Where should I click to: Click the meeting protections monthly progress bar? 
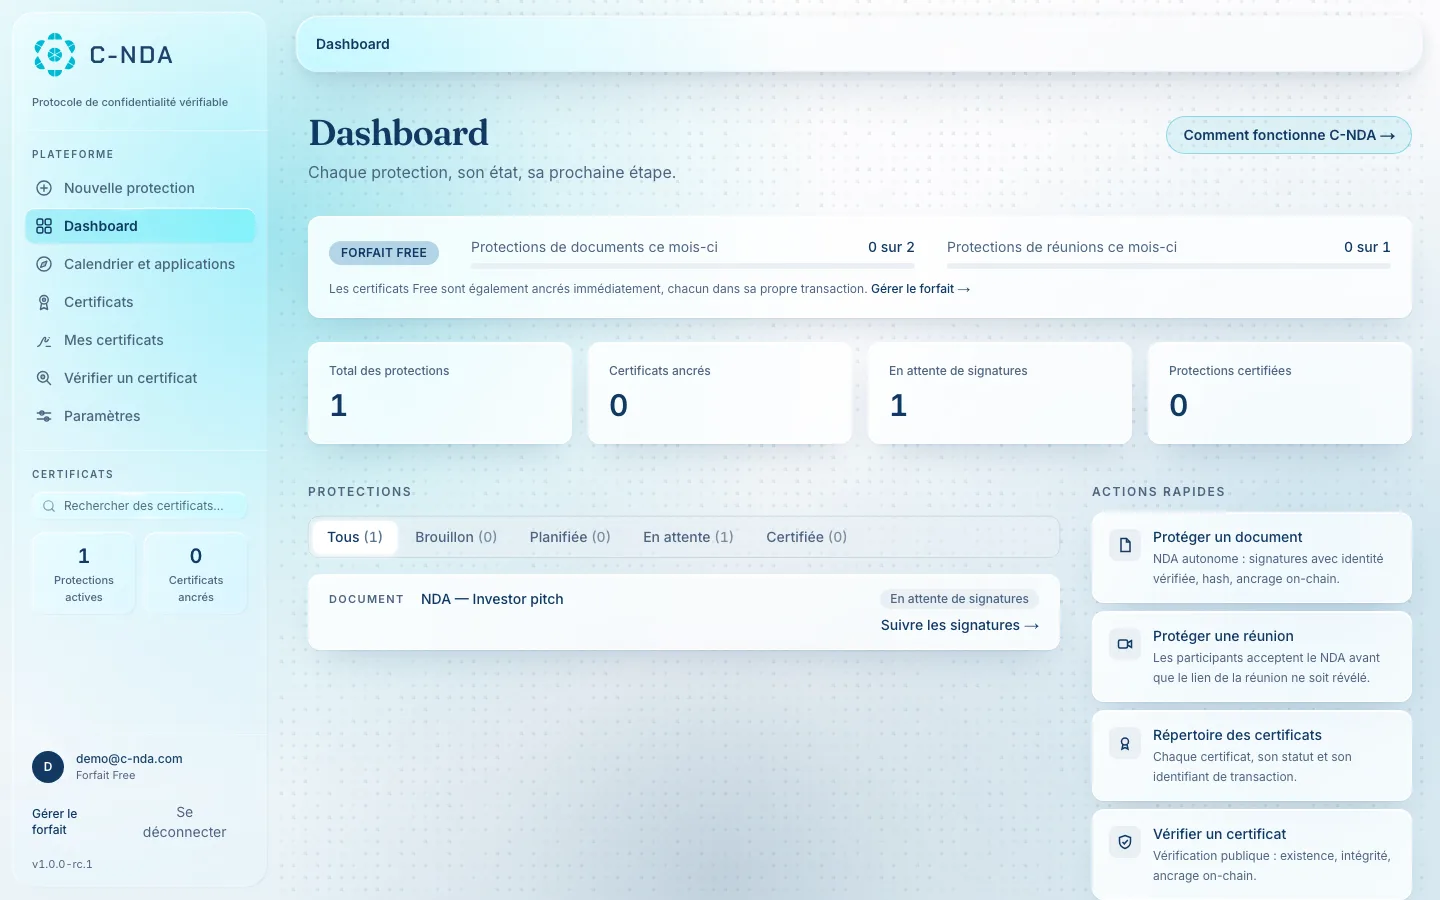[1169, 266]
